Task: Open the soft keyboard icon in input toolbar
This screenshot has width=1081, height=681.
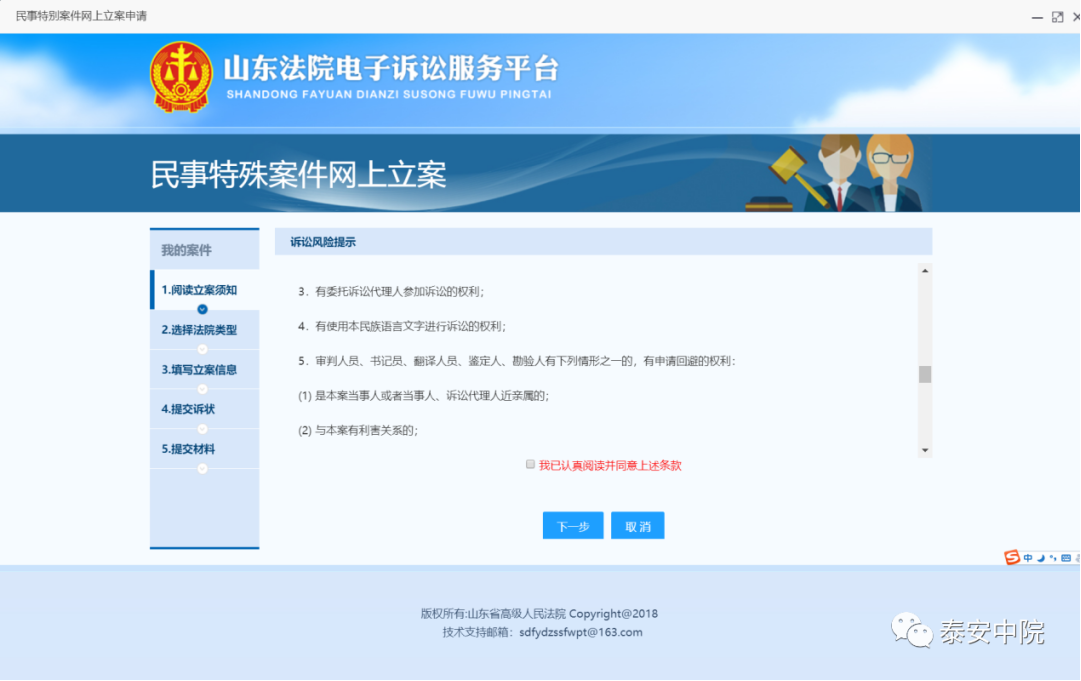Action: pos(1066,558)
